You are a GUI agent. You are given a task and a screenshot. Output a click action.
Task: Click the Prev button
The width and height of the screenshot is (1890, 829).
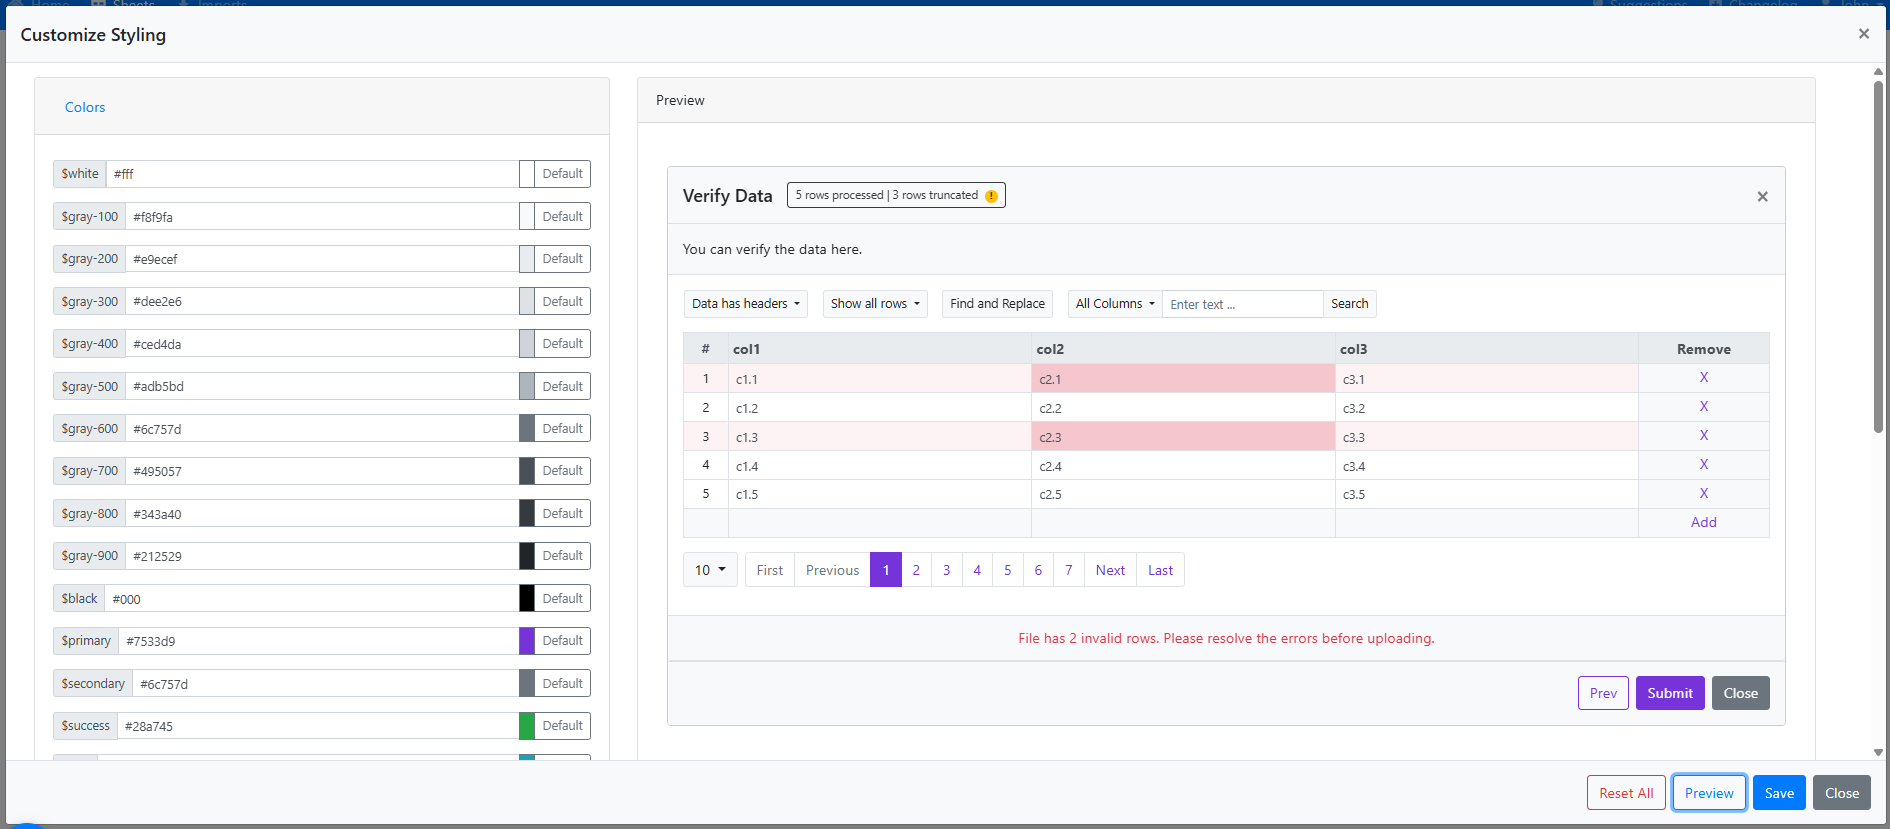click(x=1603, y=693)
